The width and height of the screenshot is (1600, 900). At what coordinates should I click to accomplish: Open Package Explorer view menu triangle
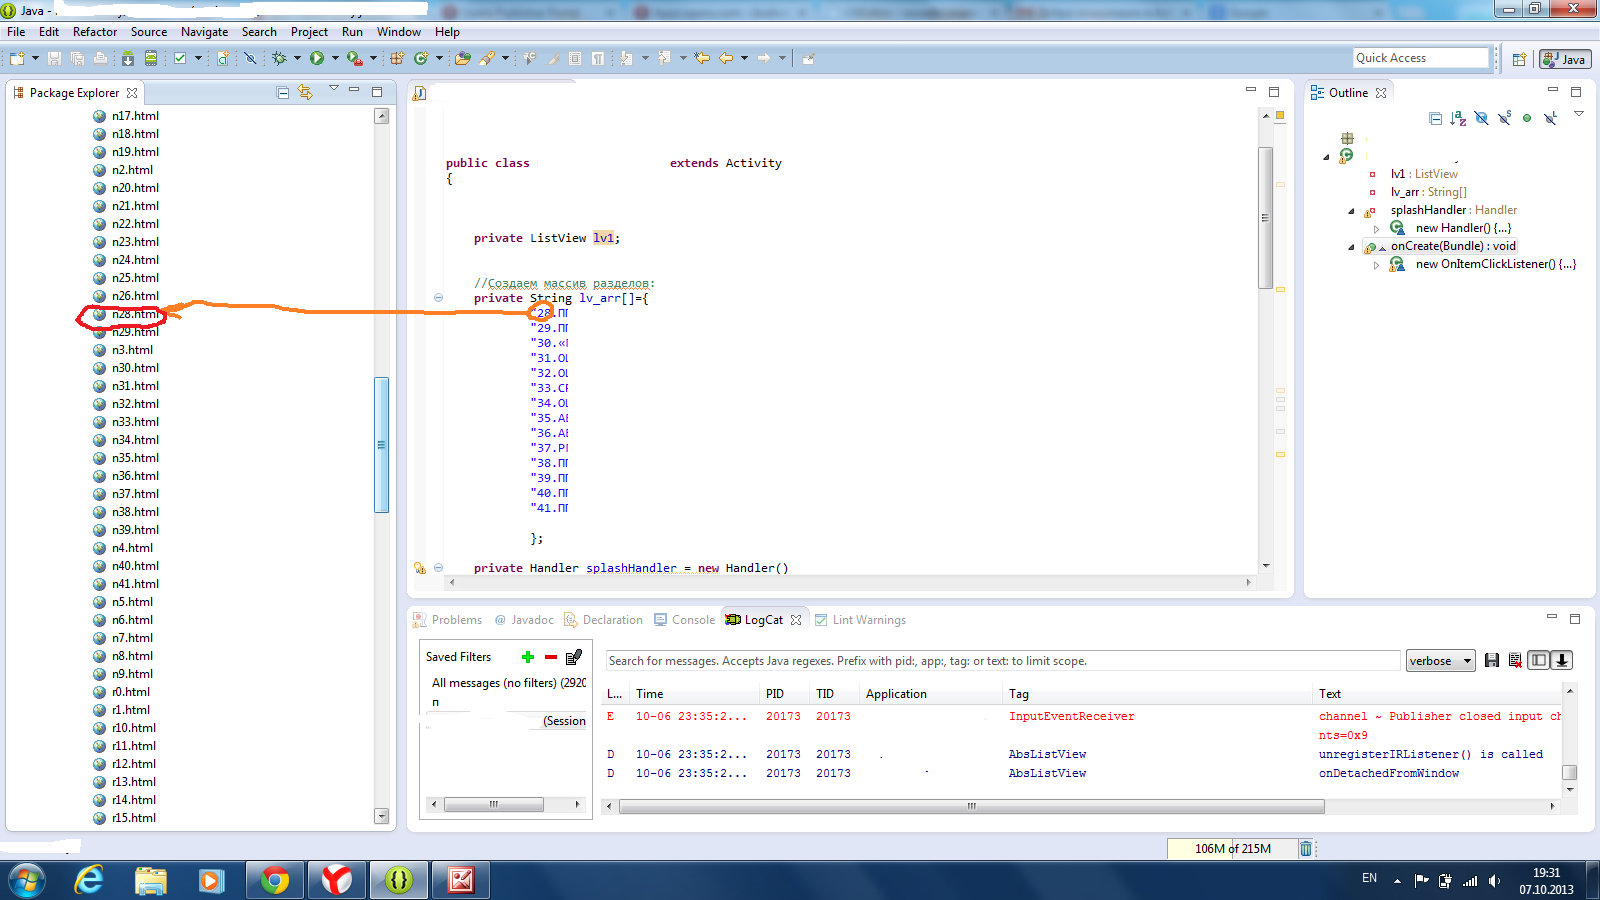pyautogui.click(x=334, y=90)
